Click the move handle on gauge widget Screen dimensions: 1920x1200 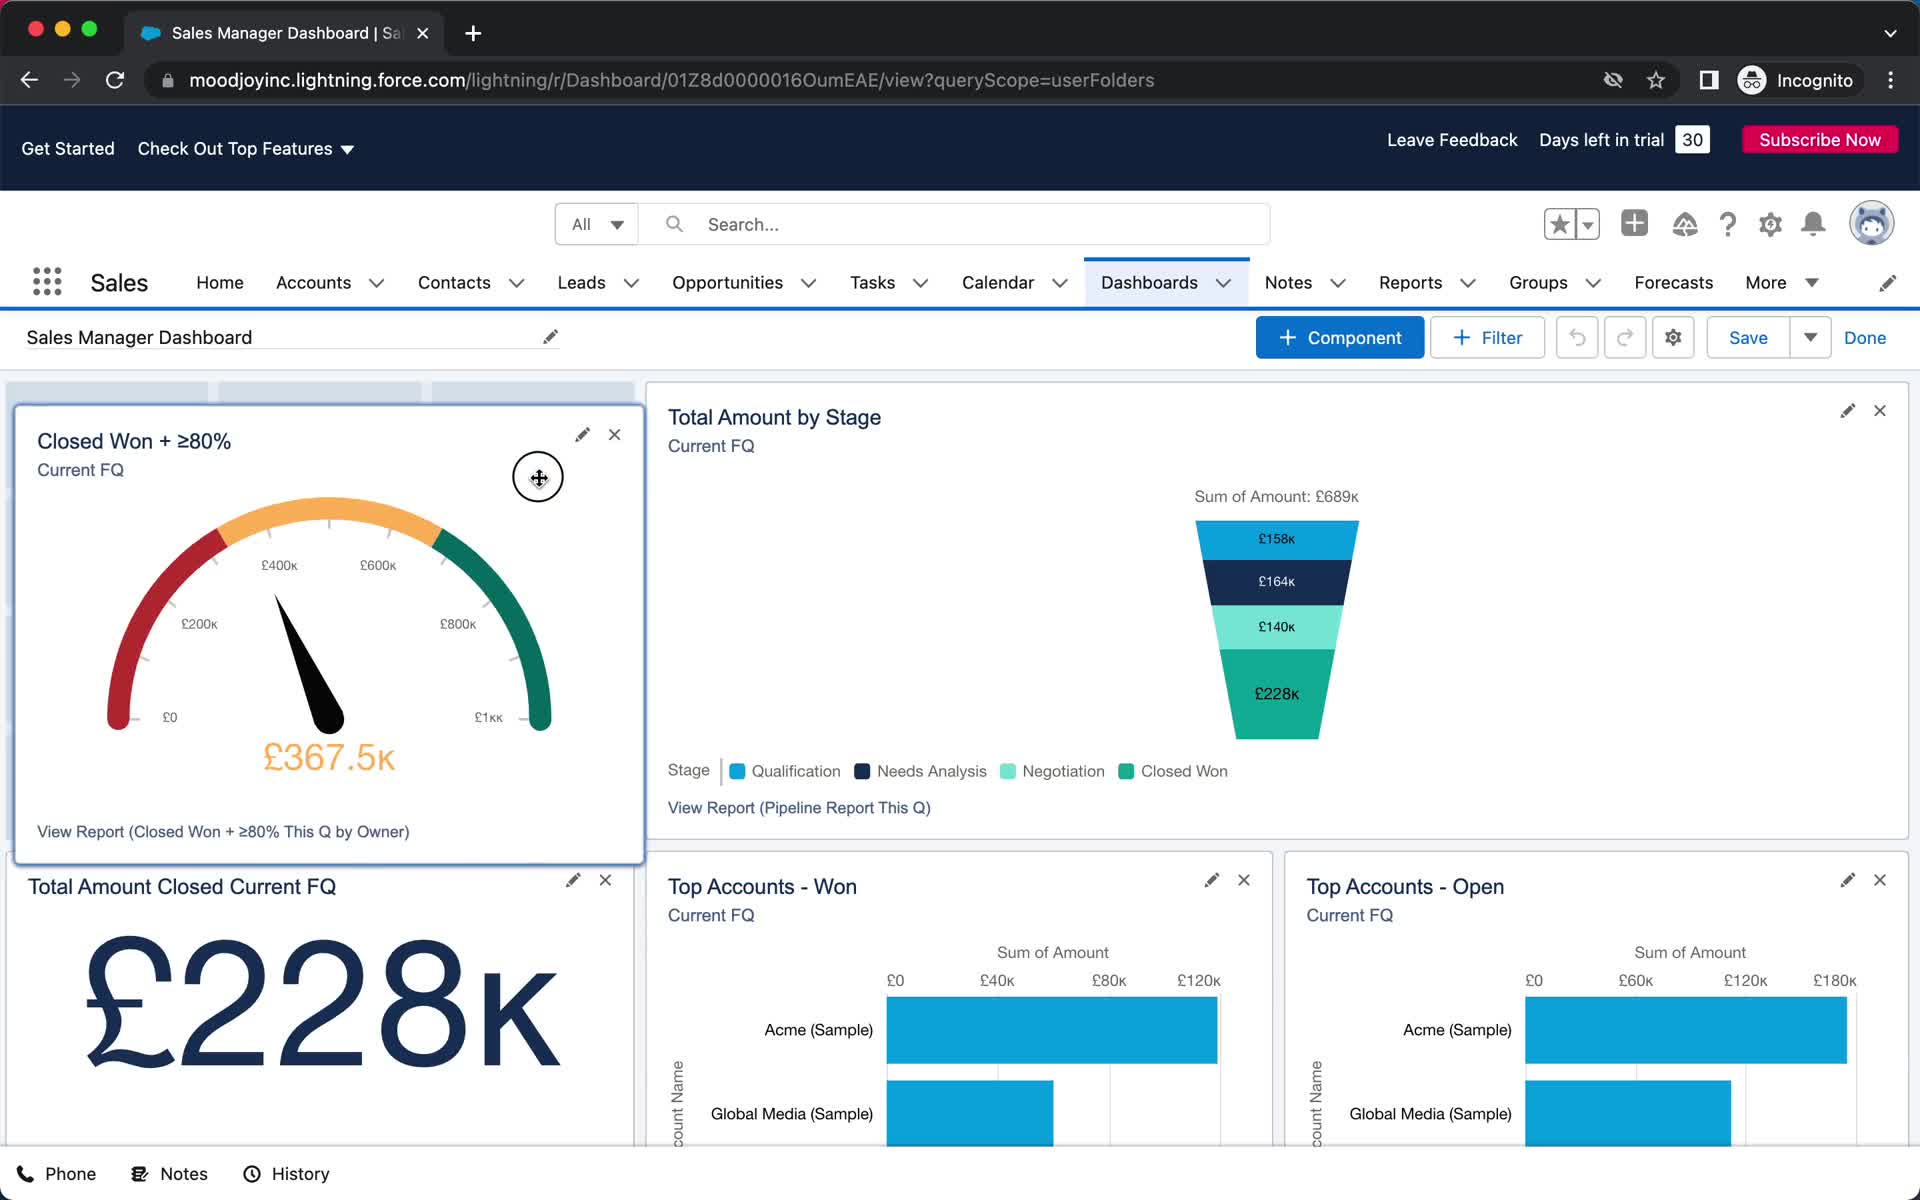click(x=538, y=477)
